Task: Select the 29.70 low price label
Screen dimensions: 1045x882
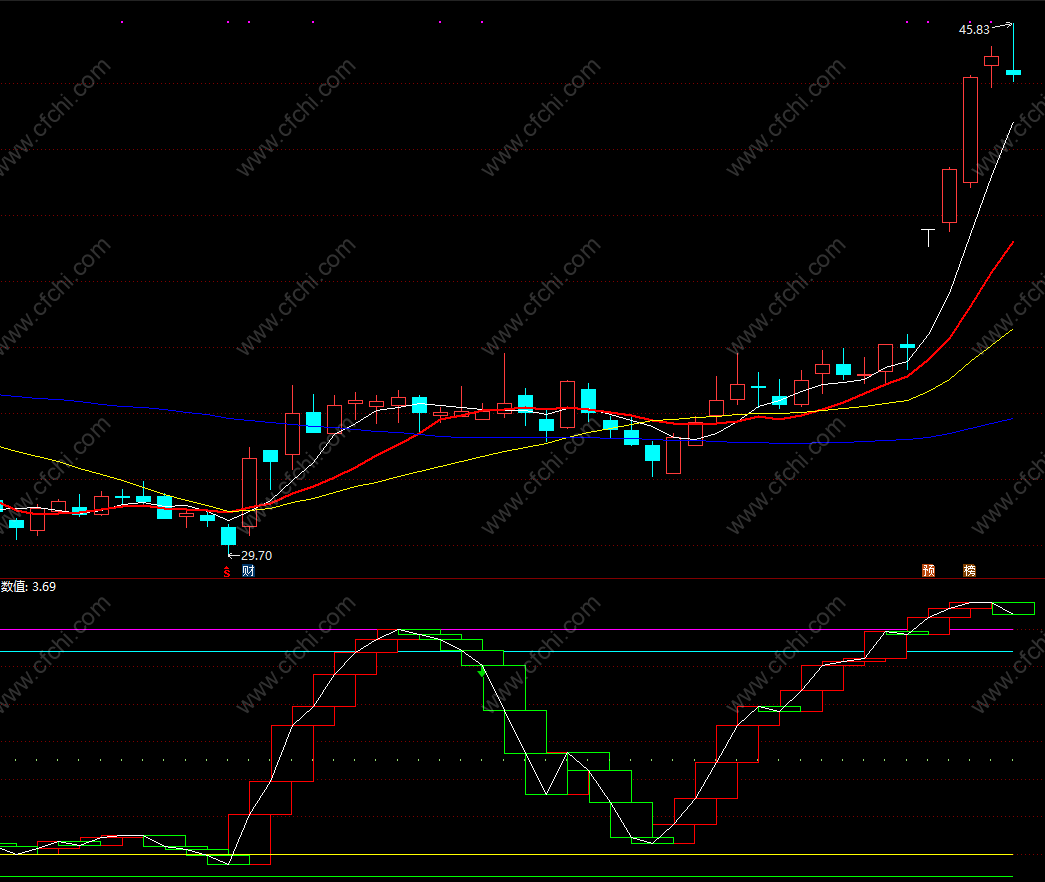Action: pyautogui.click(x=257, y=555)
